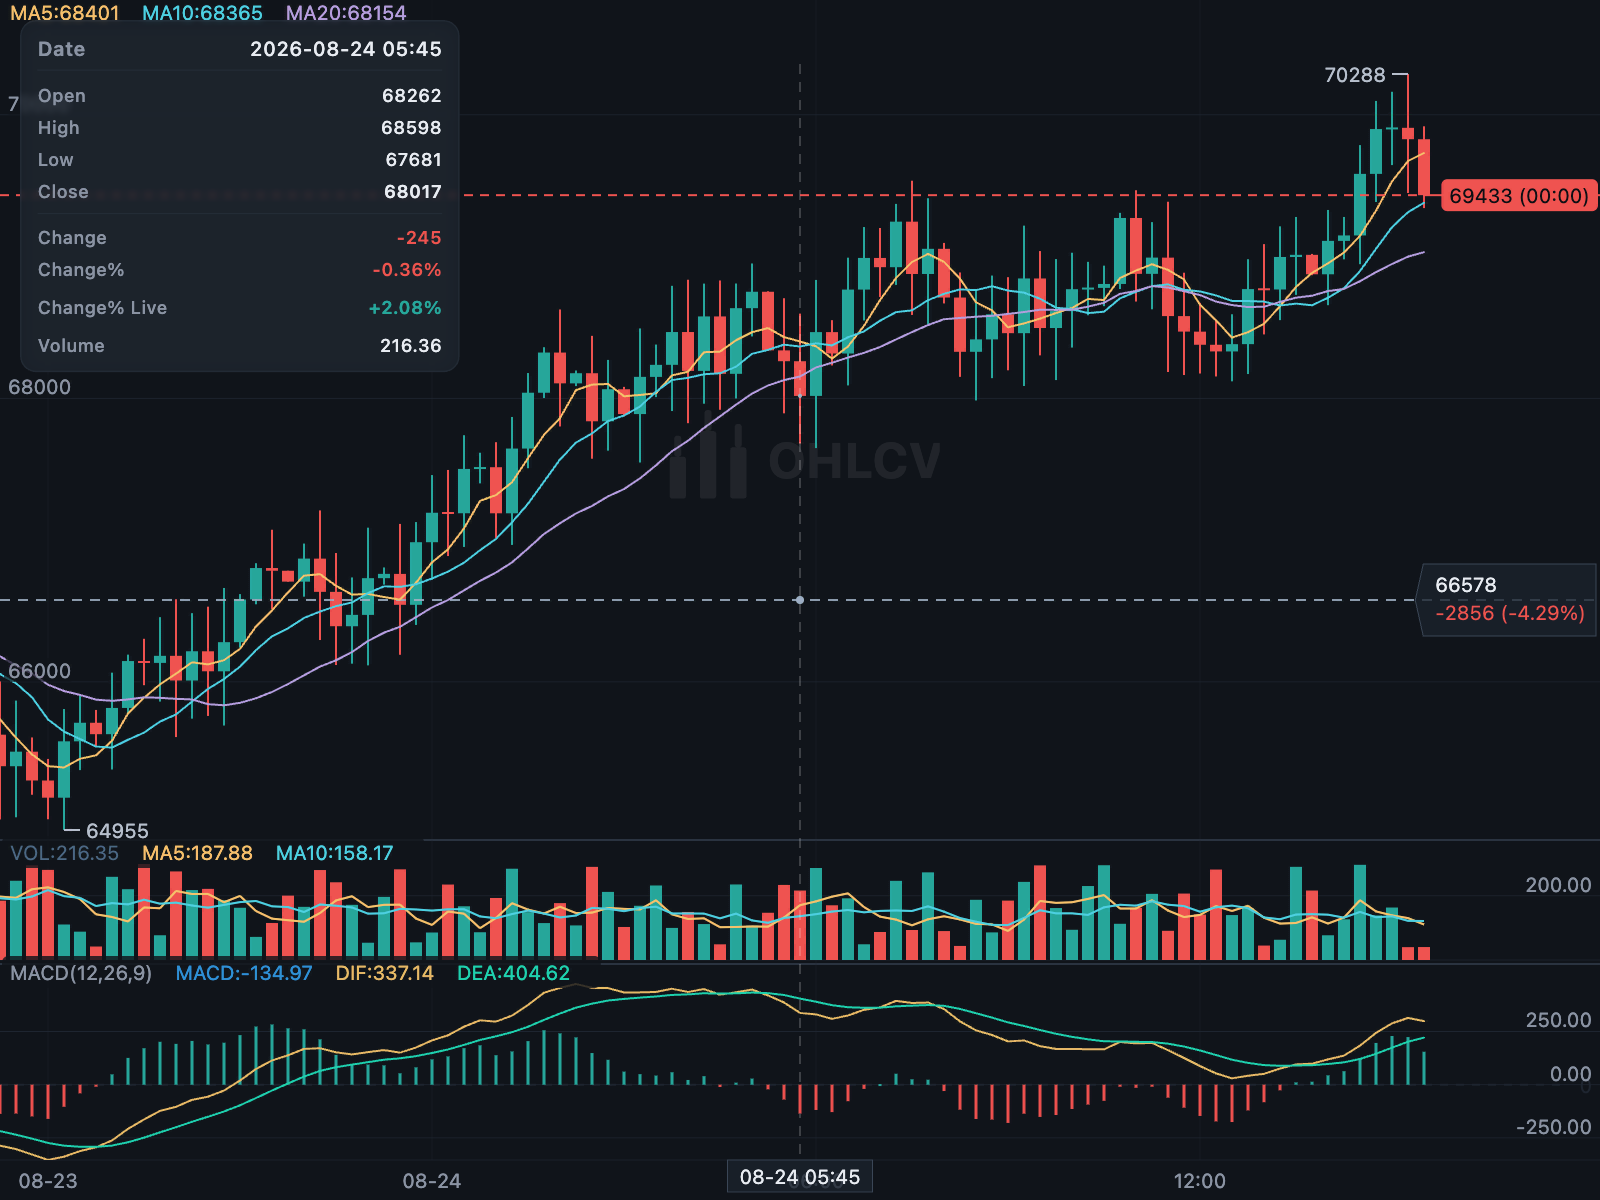Click the Change% value -0.36%
Screen dimensions: 1600x1200
click(407, 270)
